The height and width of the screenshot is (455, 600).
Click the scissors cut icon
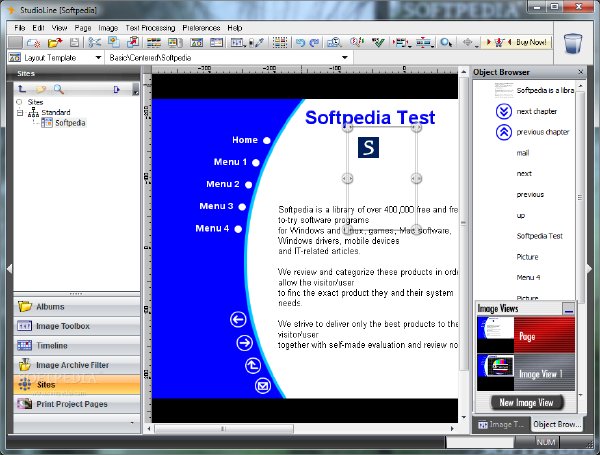click(x=94, y=42)
